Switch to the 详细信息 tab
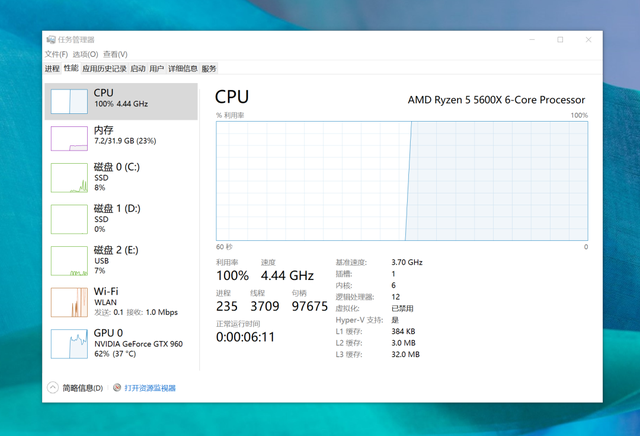Viewport: 640px width, 436px height. tap(183, 69)
